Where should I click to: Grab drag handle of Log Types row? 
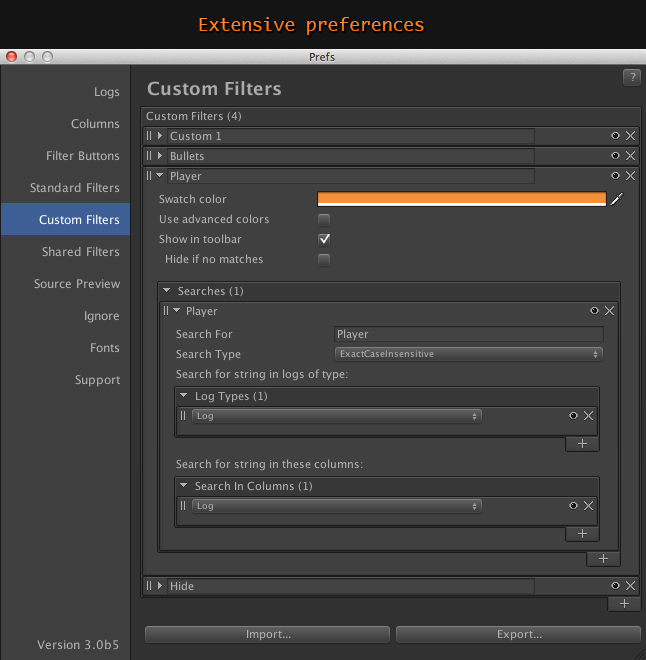(183, 416)
